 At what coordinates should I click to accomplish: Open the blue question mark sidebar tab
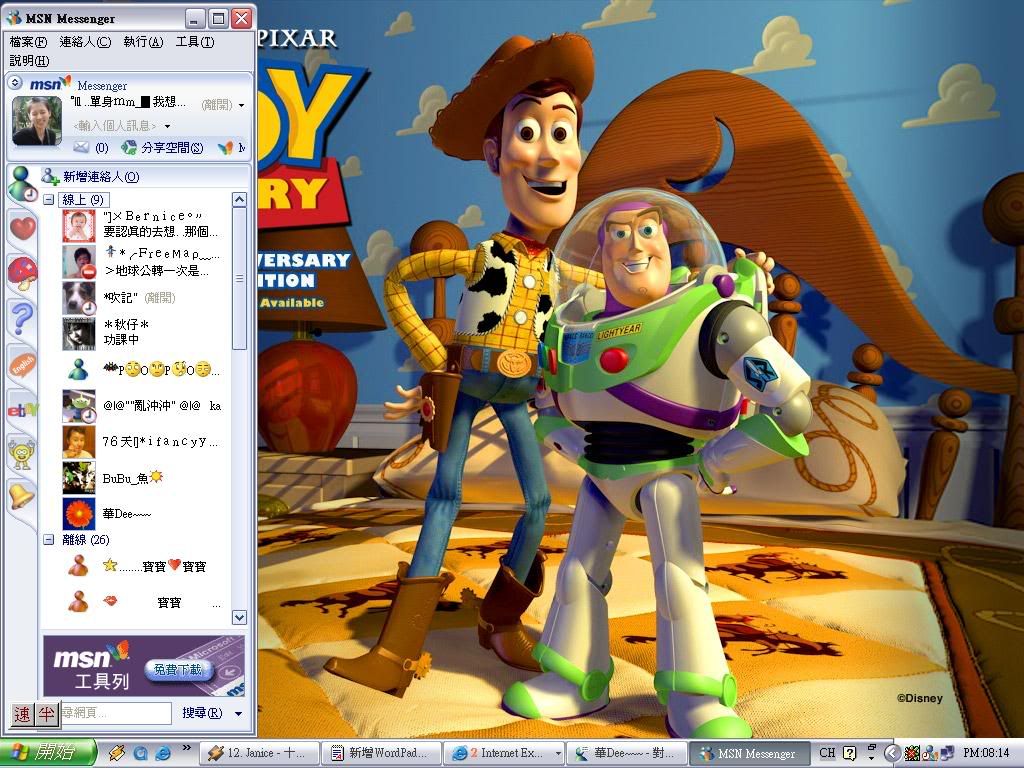[x=22, y=319]
